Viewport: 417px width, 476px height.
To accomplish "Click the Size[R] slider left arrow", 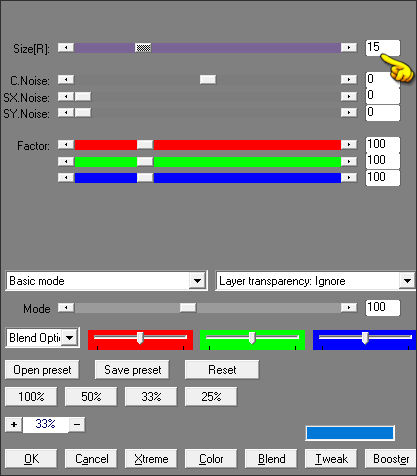I will 66,48.
